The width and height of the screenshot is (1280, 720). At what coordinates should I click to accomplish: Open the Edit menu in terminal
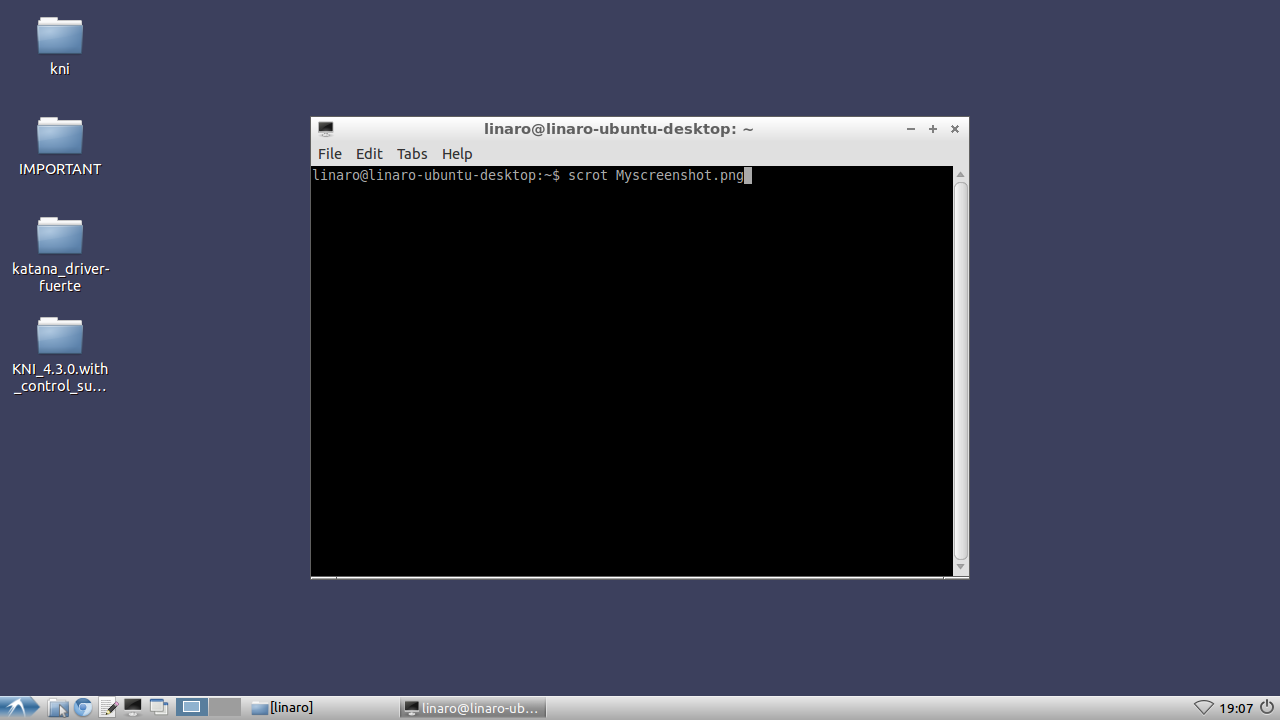coord(369,154)
